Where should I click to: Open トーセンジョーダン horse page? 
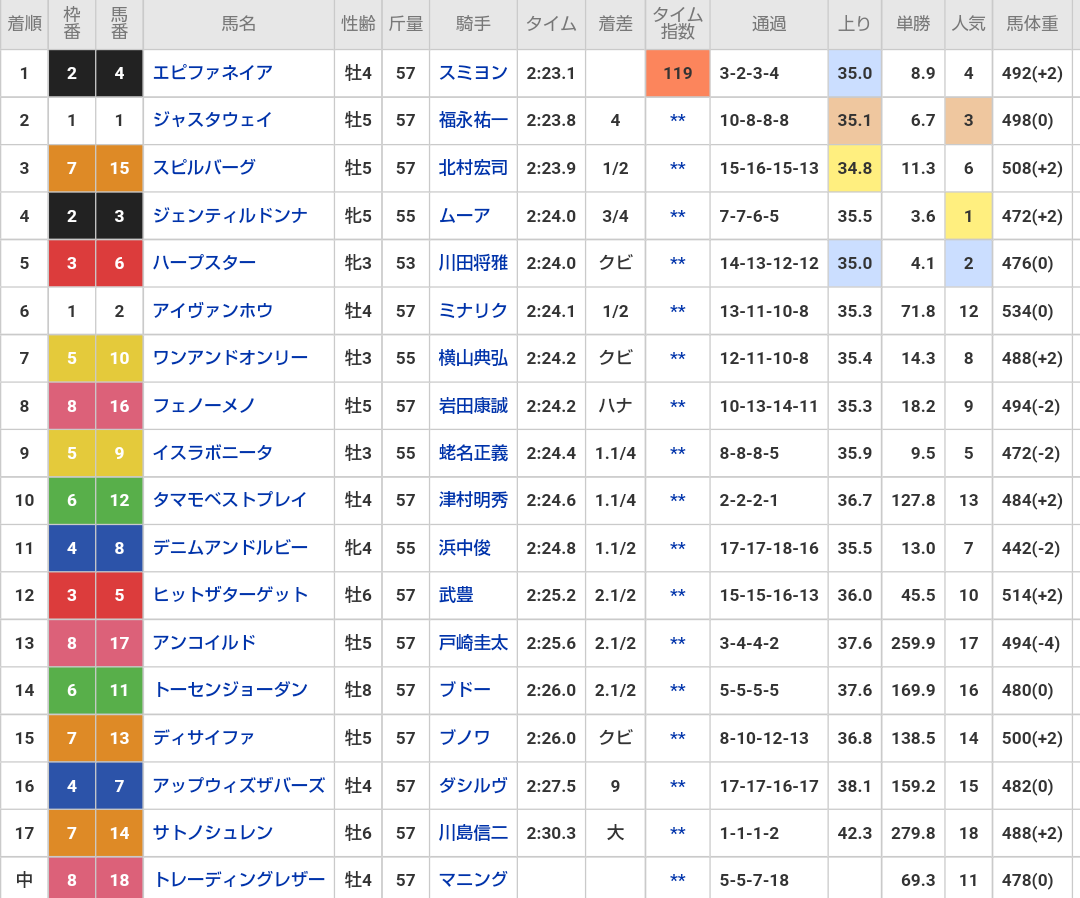point(229,690)
